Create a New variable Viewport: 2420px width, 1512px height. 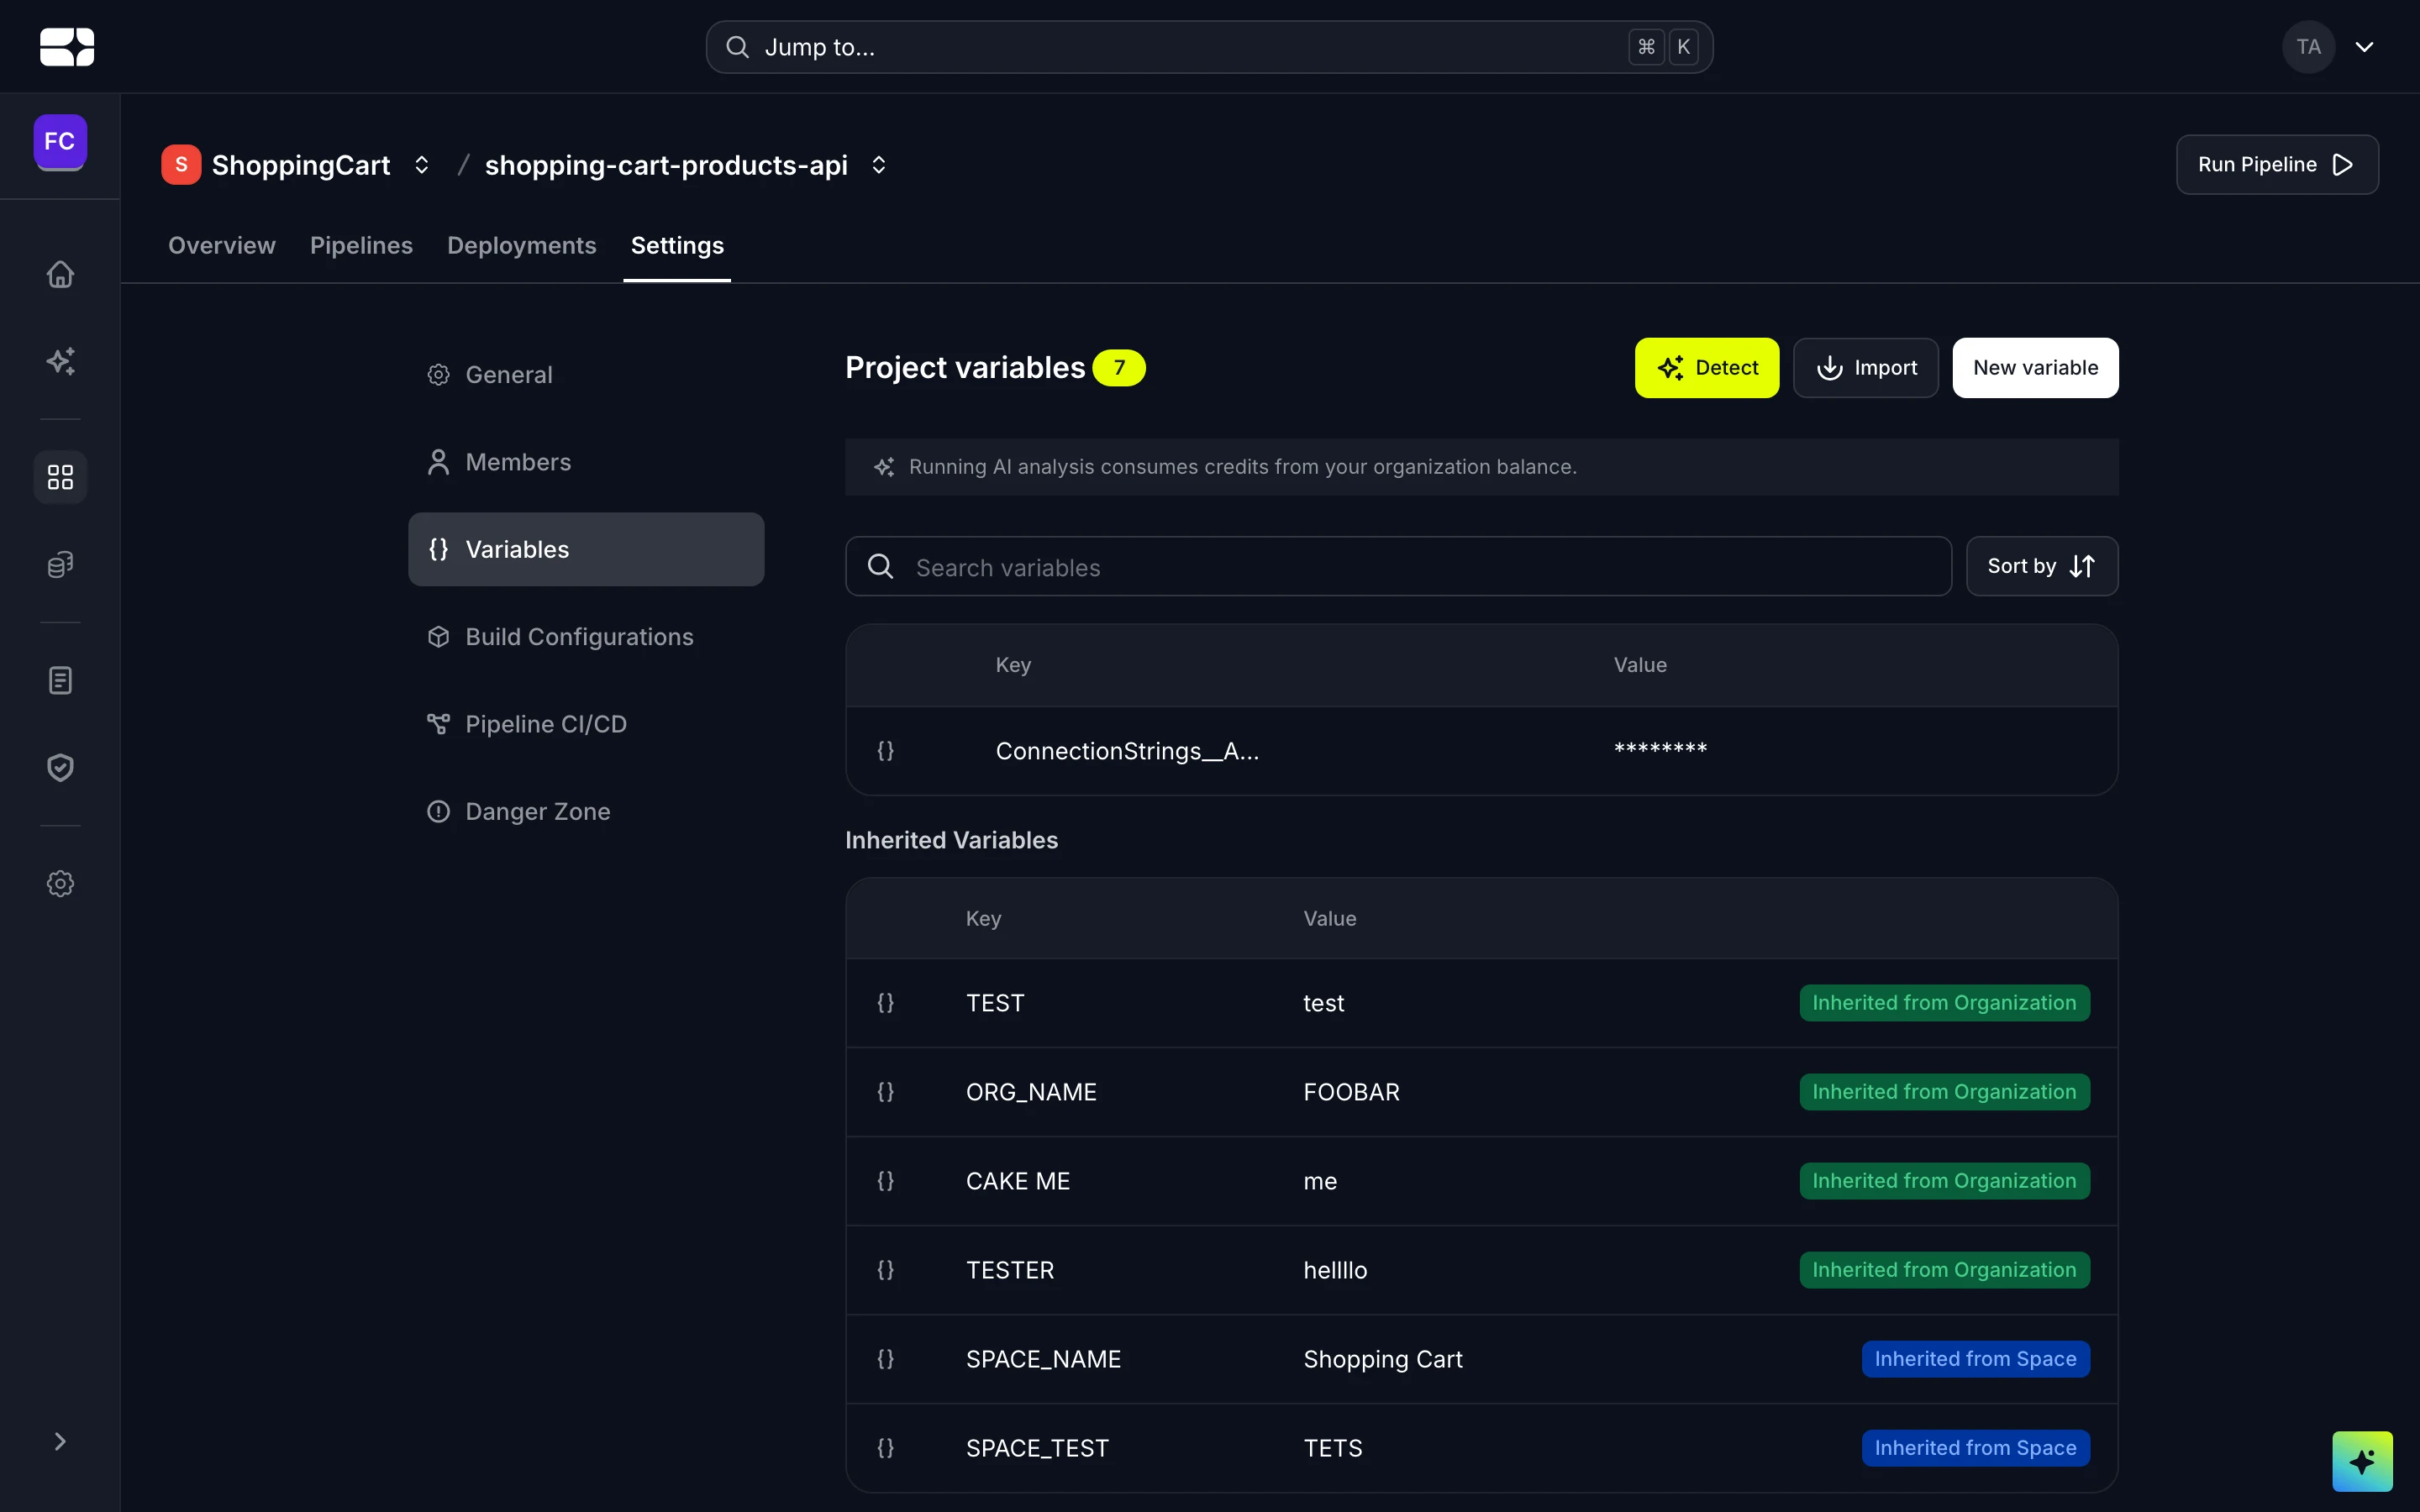(2035, 368)
